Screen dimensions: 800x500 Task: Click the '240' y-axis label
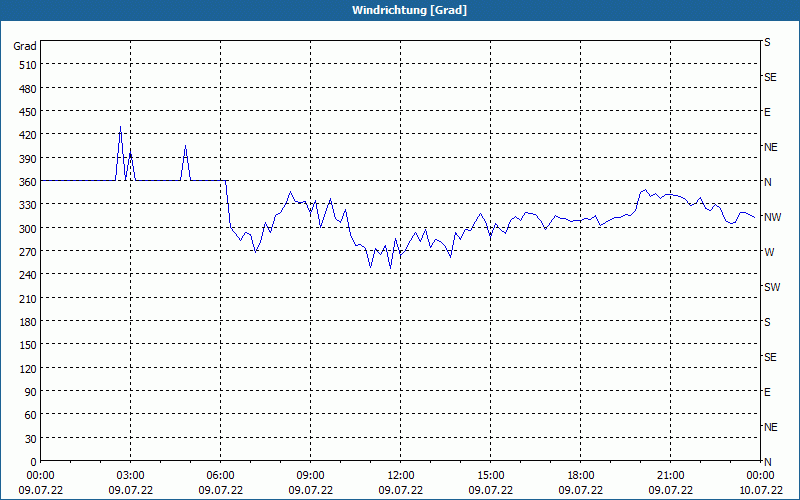(28, 276)
